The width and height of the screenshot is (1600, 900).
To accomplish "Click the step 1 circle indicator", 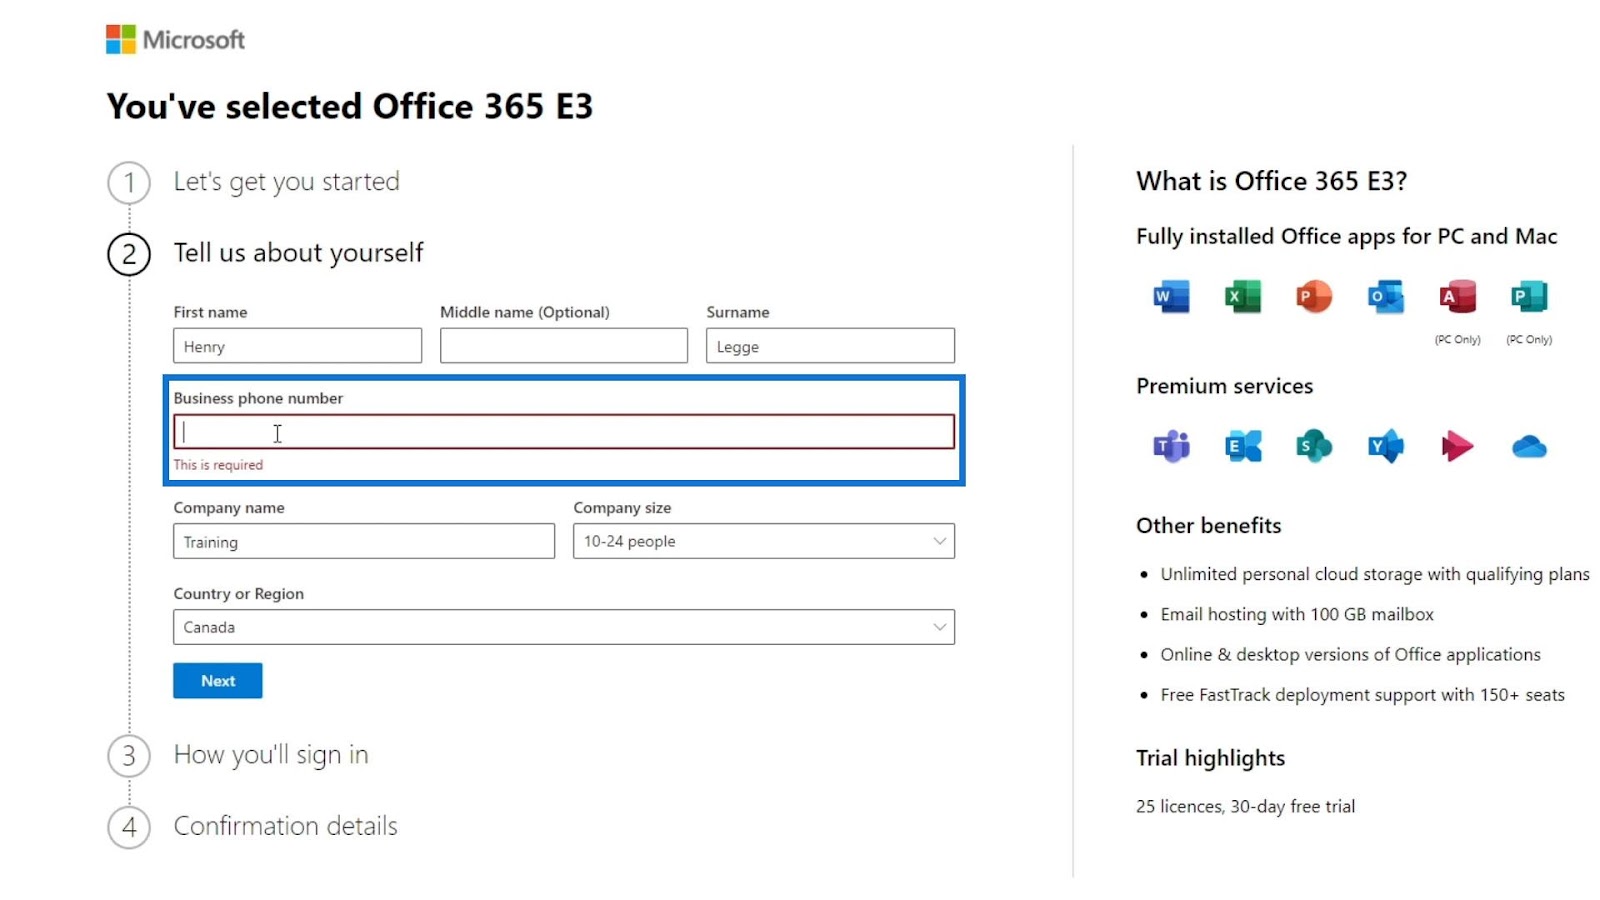I will tap(129, 183).
